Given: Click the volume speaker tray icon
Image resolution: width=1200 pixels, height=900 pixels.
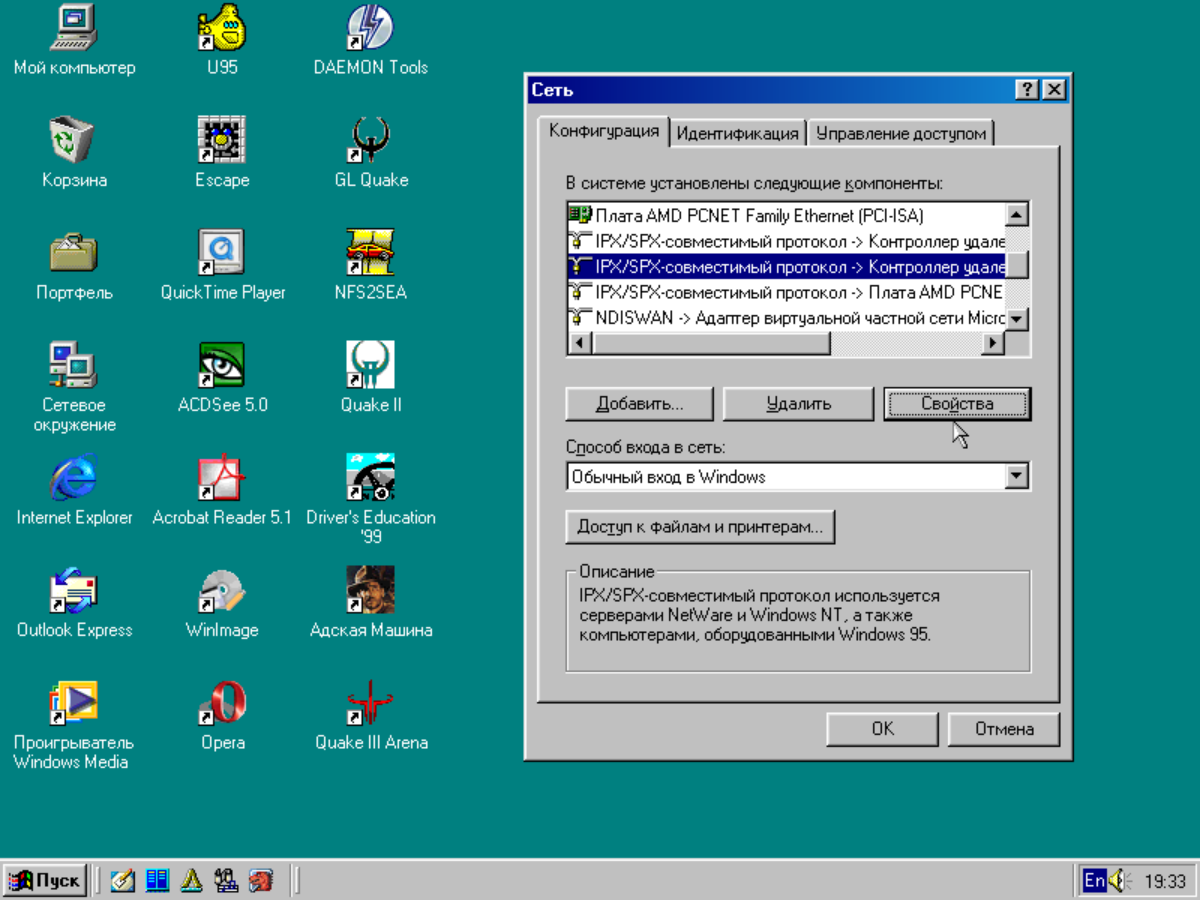Looking at the screenshot, I should coord(1118,881).
